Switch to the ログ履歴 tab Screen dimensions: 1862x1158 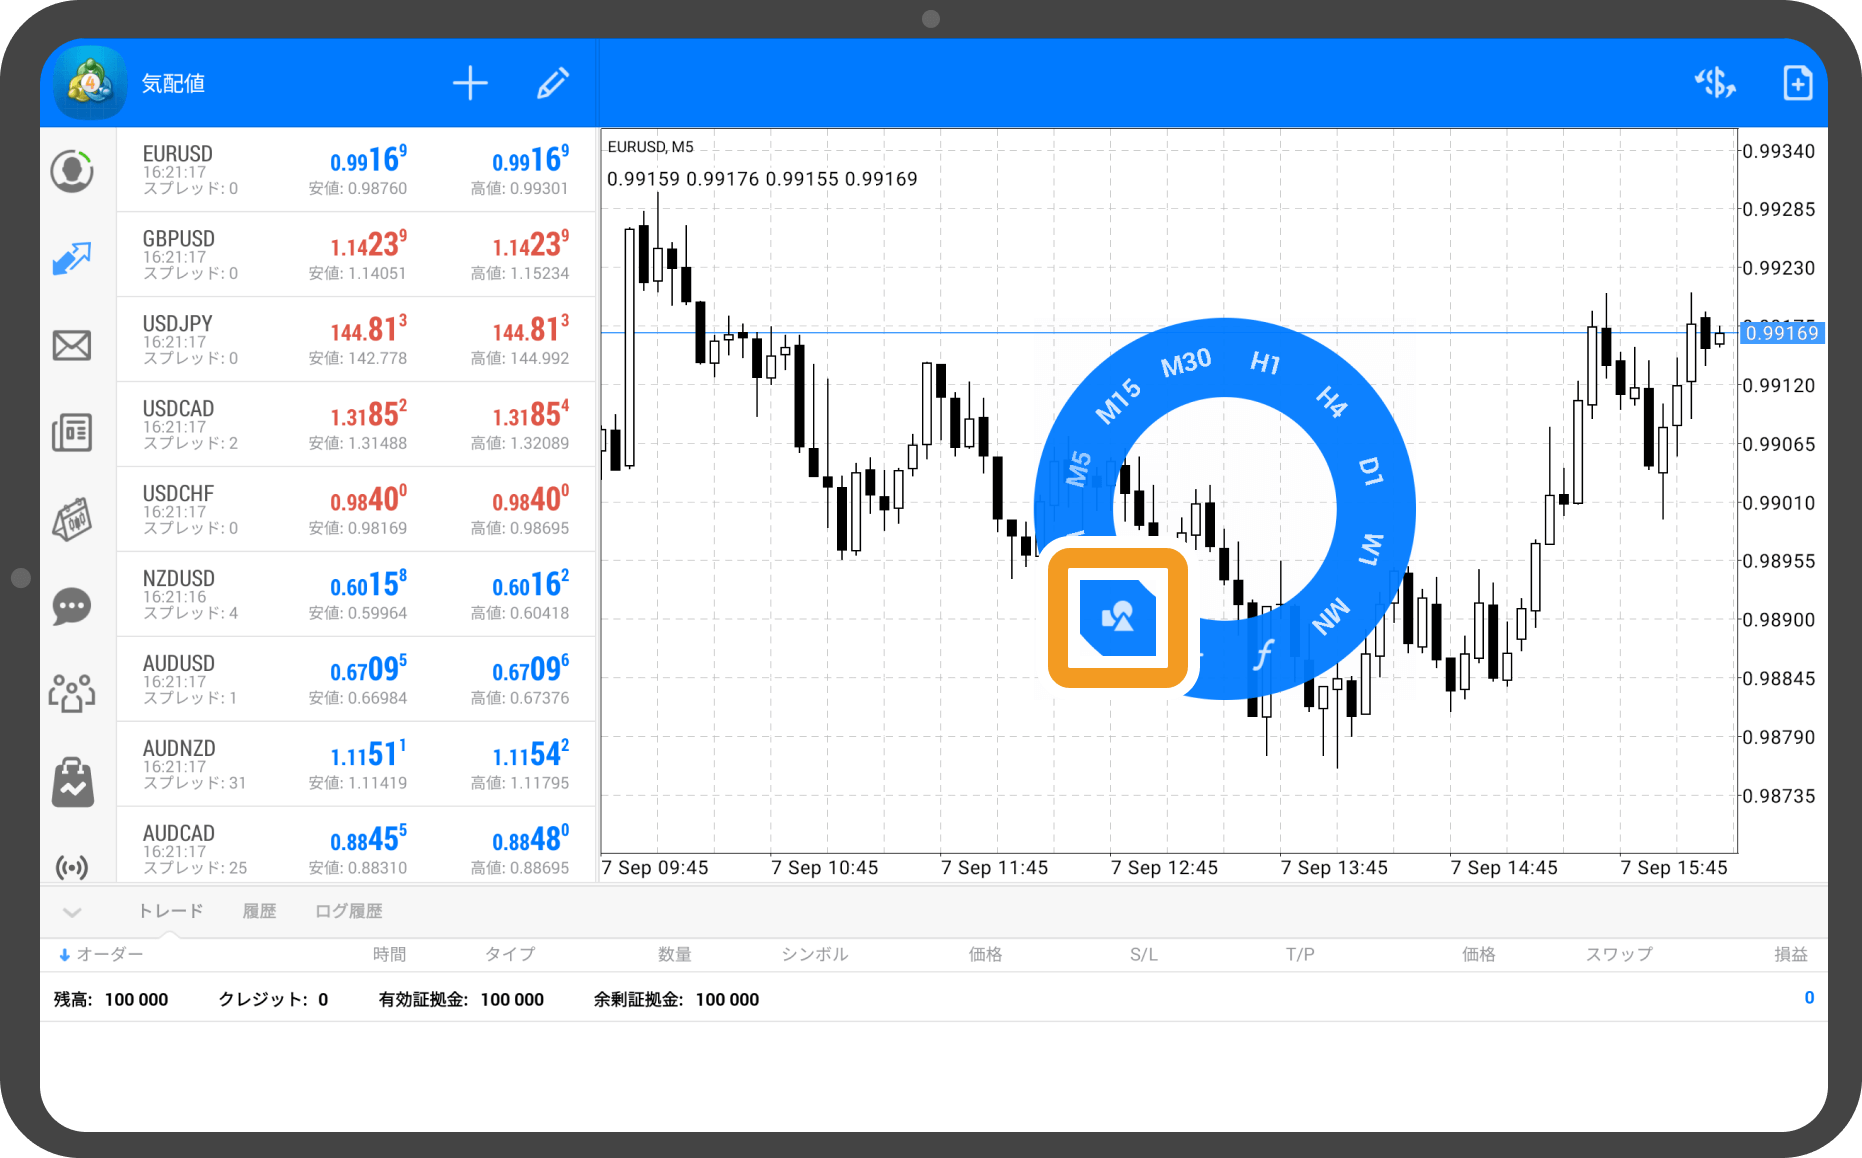click(x=348, y=911)
